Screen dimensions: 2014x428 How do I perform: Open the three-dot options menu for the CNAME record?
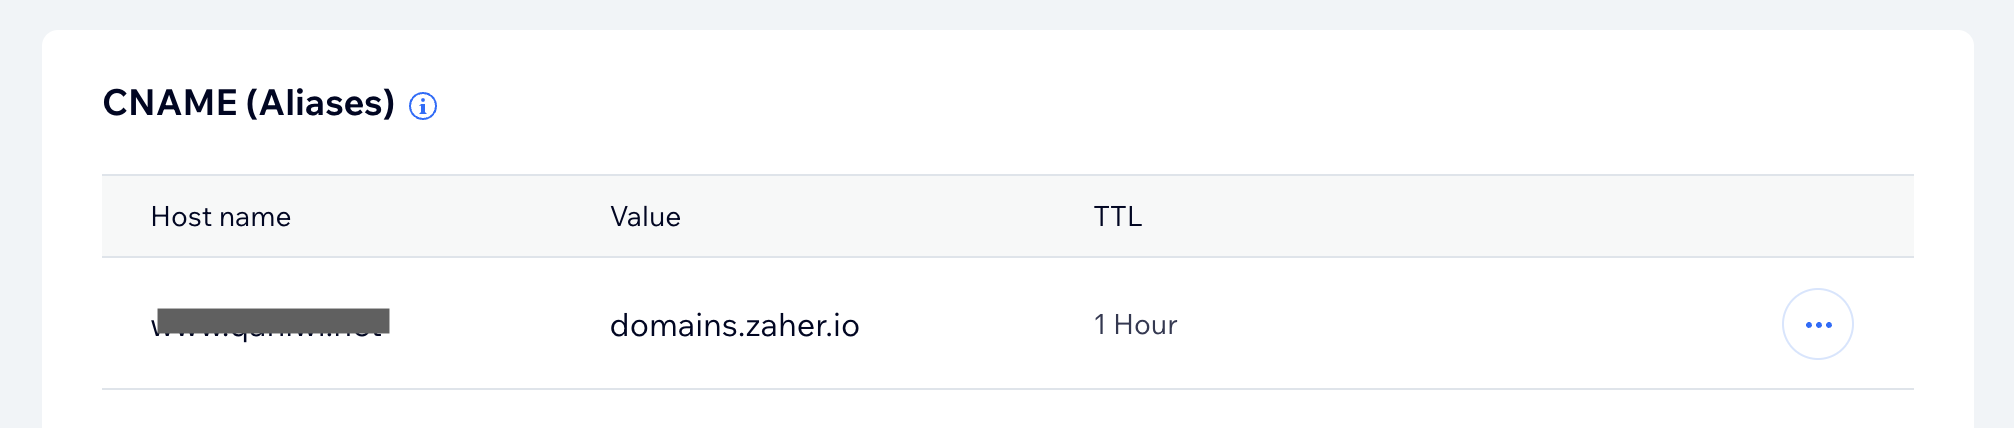pos(1817,324)
